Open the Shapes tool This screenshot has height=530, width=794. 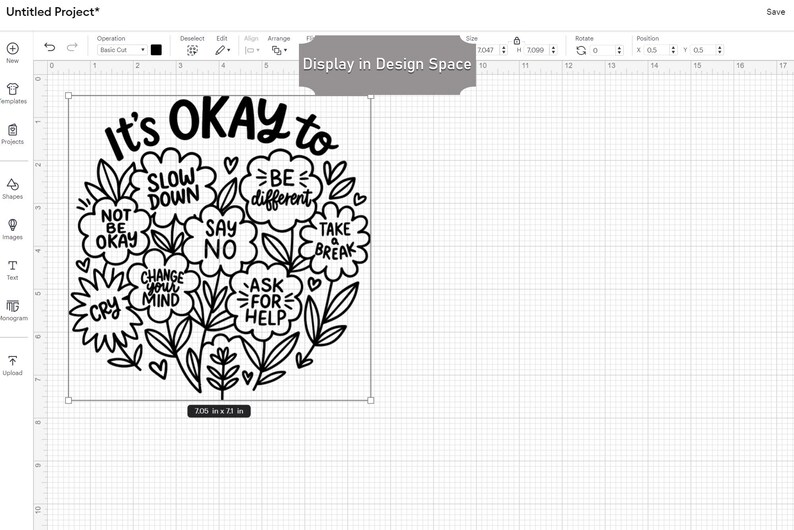(x=13, y=184)
